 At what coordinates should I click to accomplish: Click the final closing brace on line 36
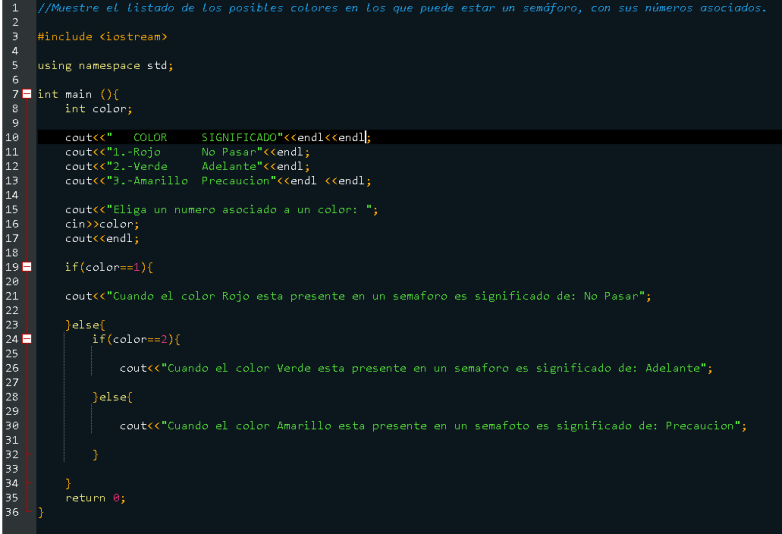point(41,512)
